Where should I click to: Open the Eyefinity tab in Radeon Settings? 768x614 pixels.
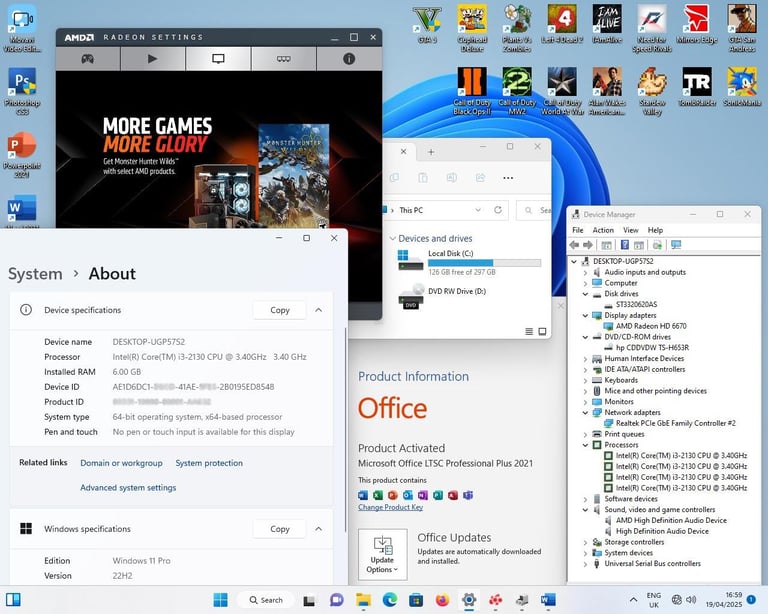(x=284, y=59)
